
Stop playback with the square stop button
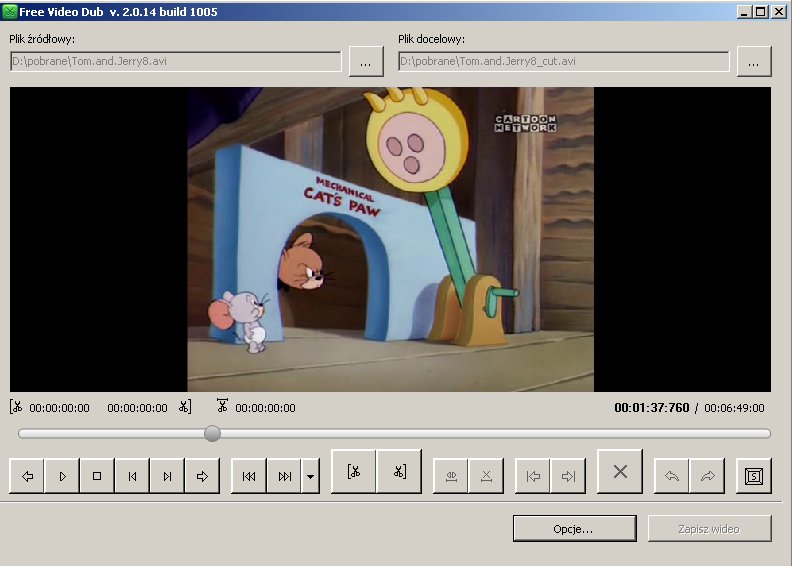tap(97, 476)
